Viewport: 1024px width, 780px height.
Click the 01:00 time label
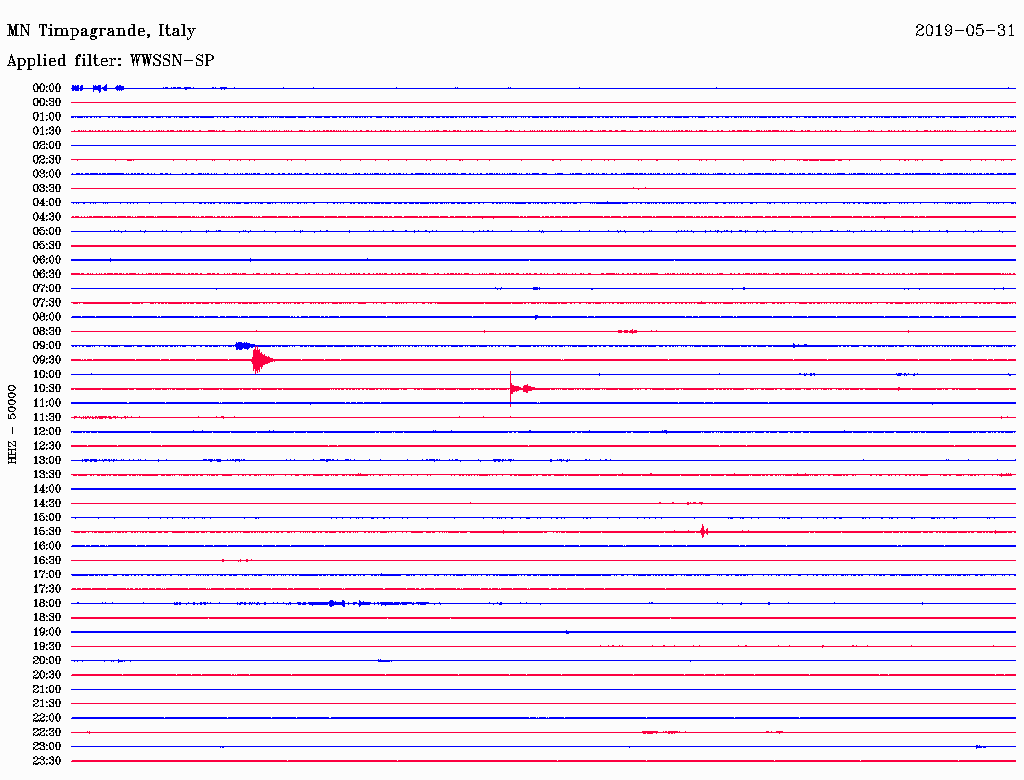coord(47,116)
